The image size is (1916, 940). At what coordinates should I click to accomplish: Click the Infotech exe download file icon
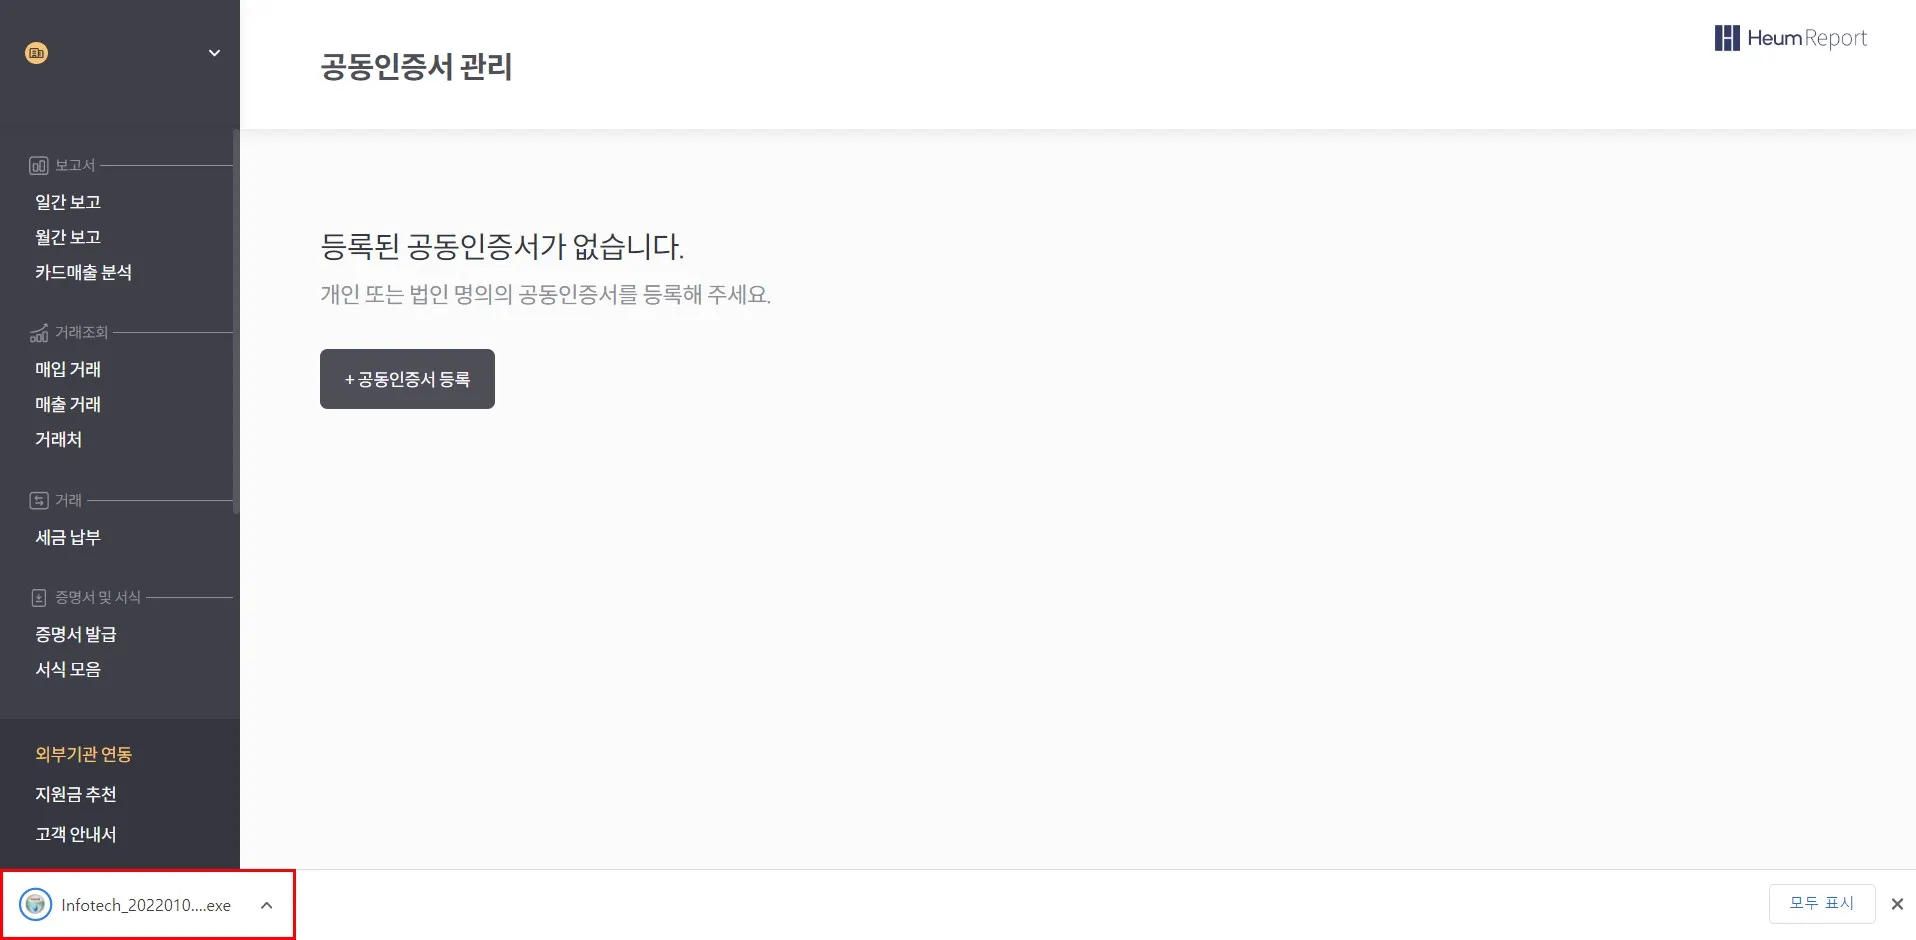click(36, 905)
